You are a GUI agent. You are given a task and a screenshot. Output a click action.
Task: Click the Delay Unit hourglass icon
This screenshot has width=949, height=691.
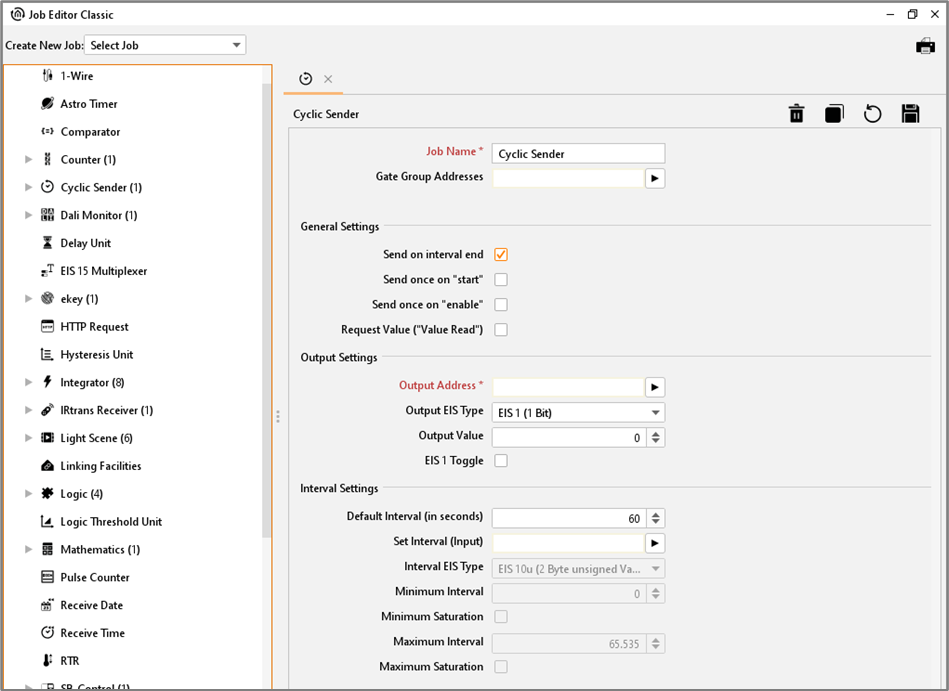coord(47,243)
